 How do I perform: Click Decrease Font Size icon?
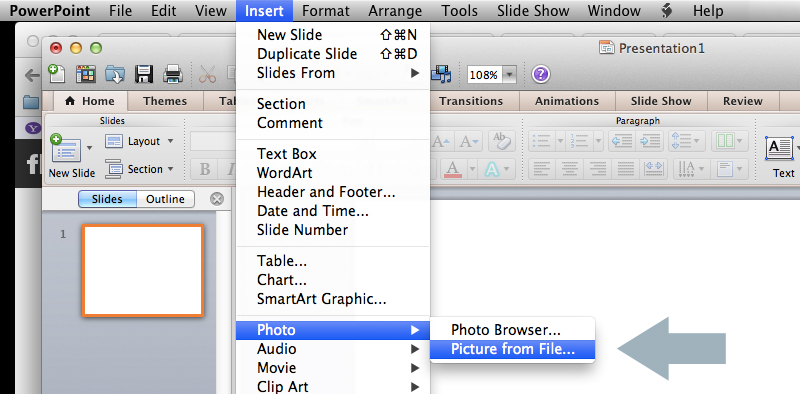(x=468, y=141)
